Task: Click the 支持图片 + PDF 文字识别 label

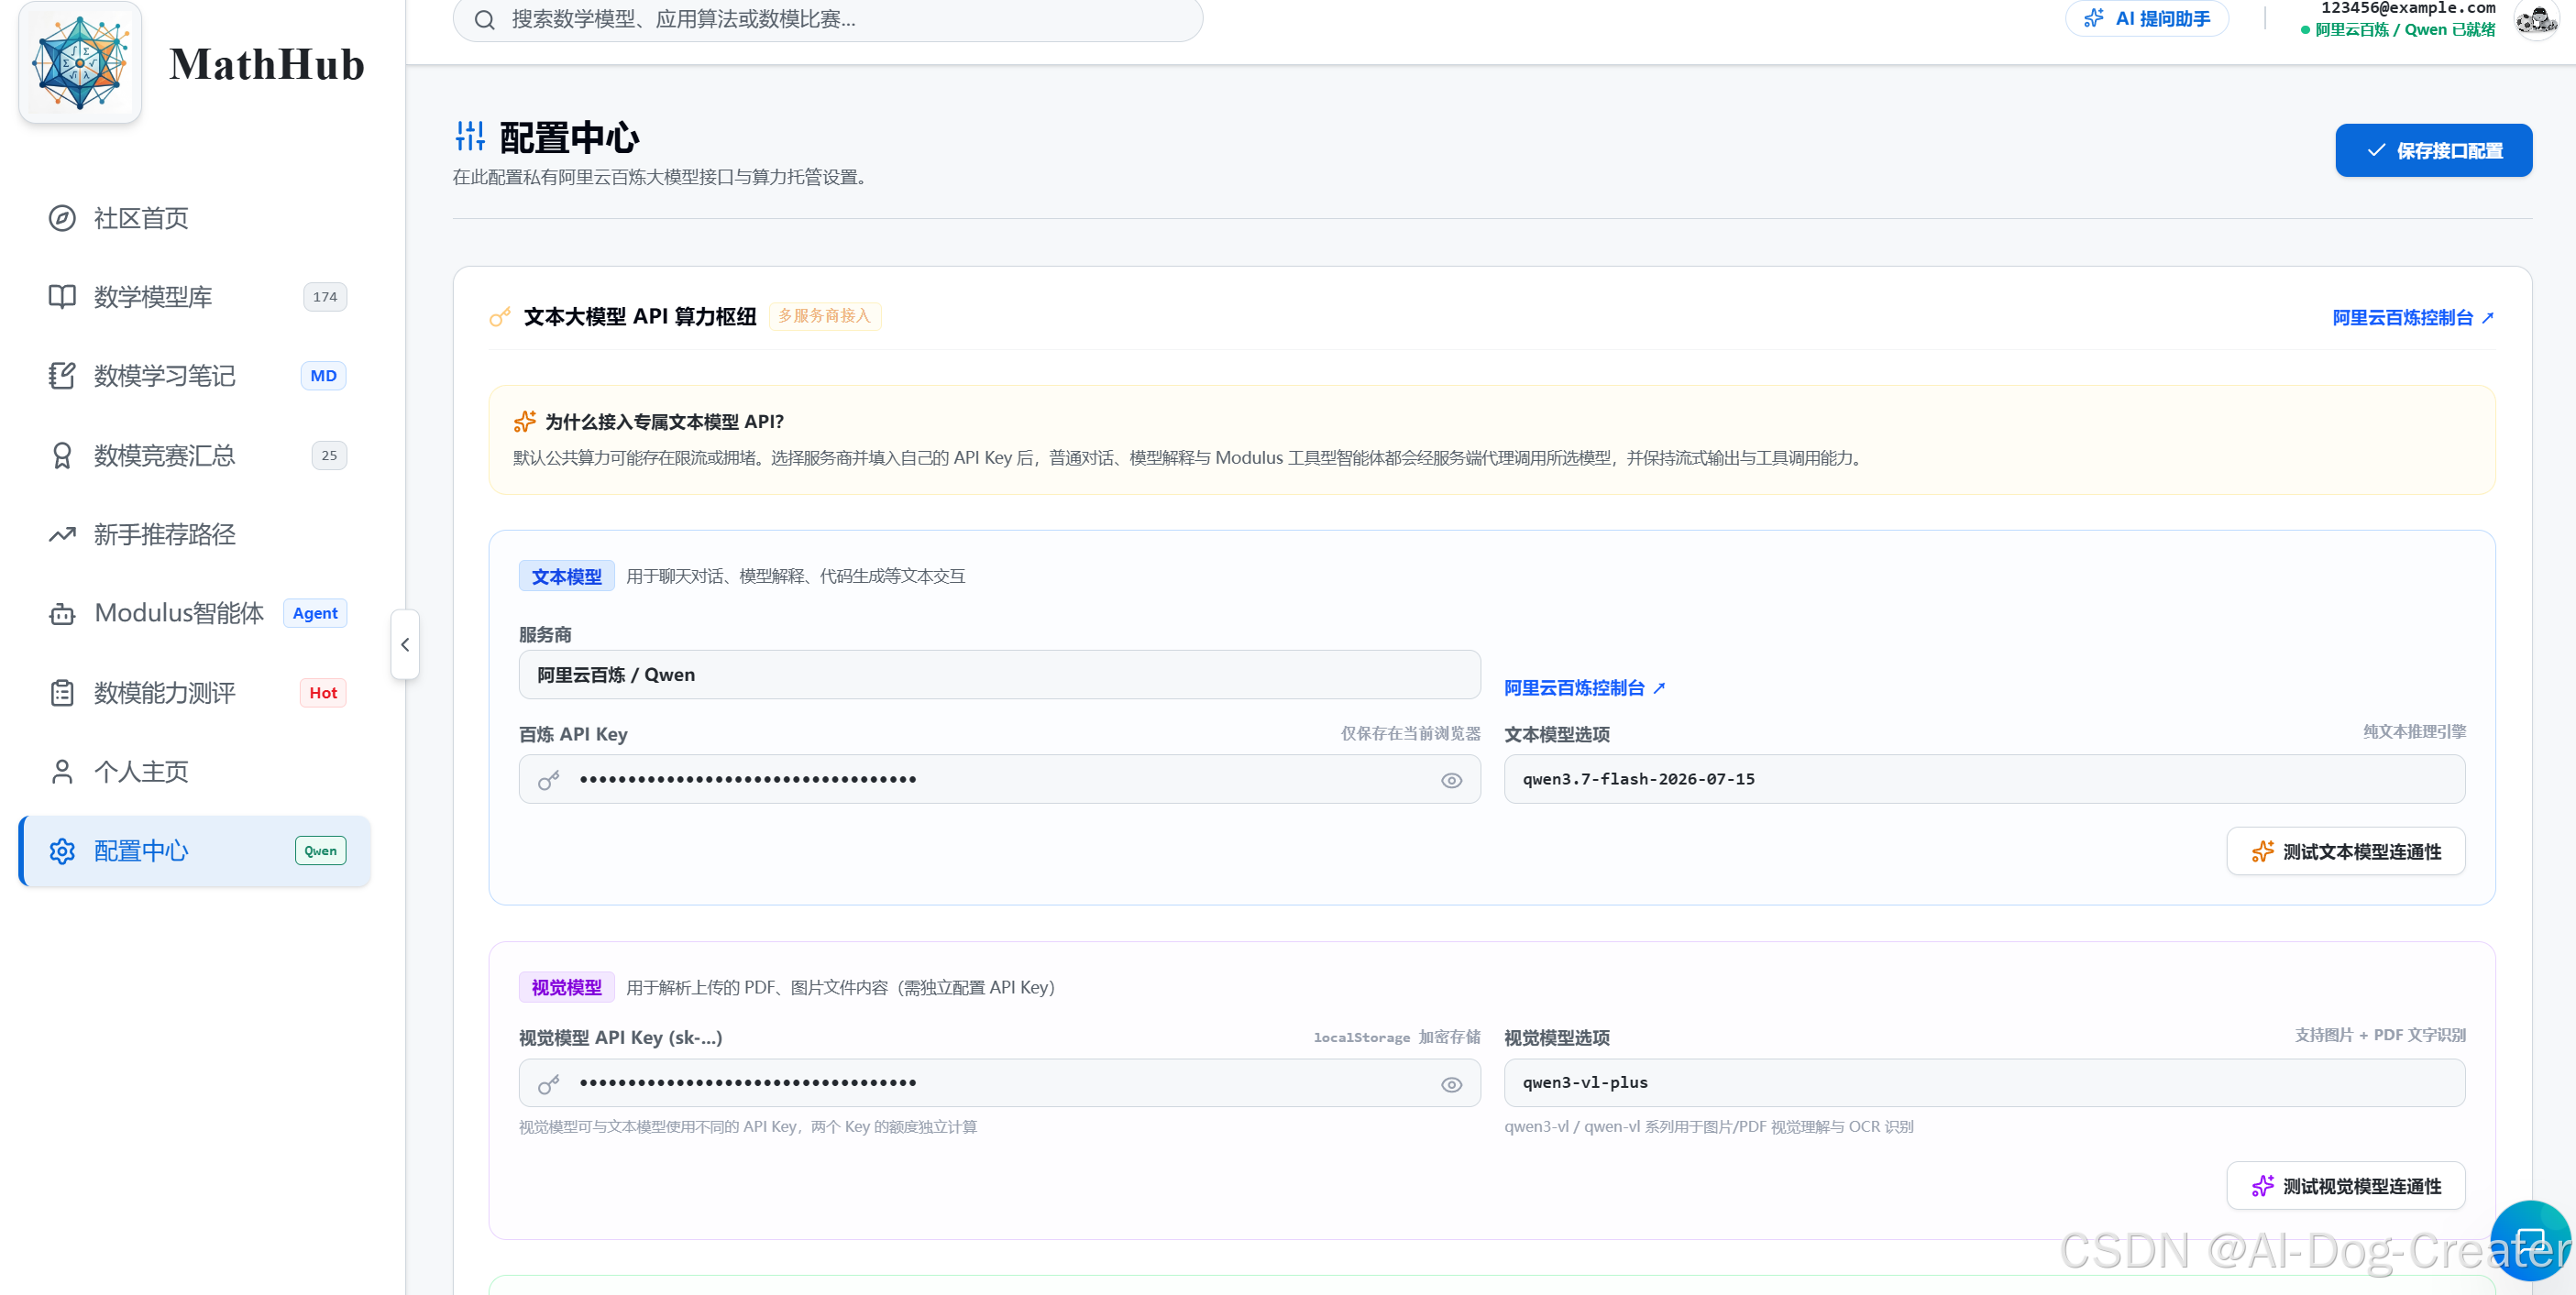Action: [x=2380, y=1035]
